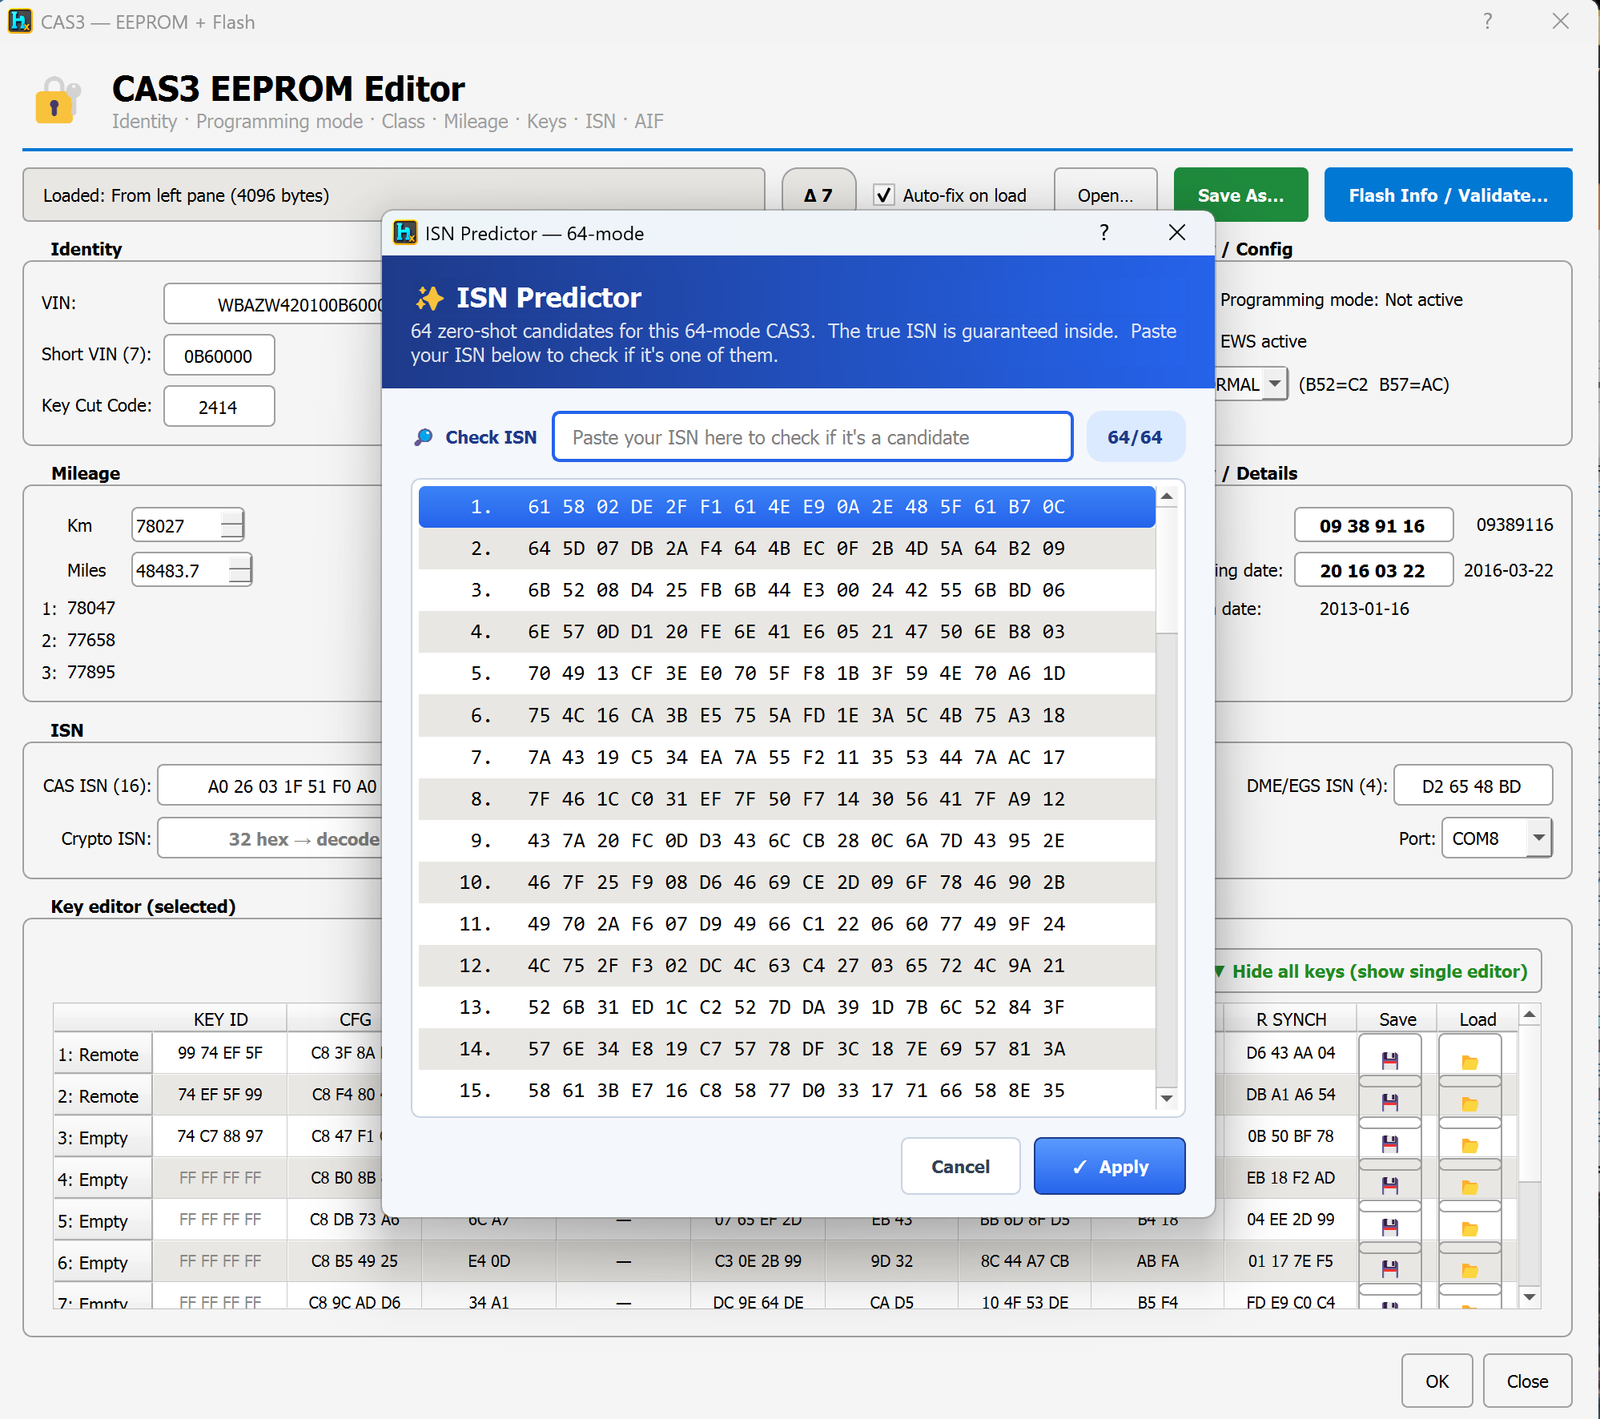
Task: Click the app icon in ISN Predictor title bar
Action: (405, 233)
